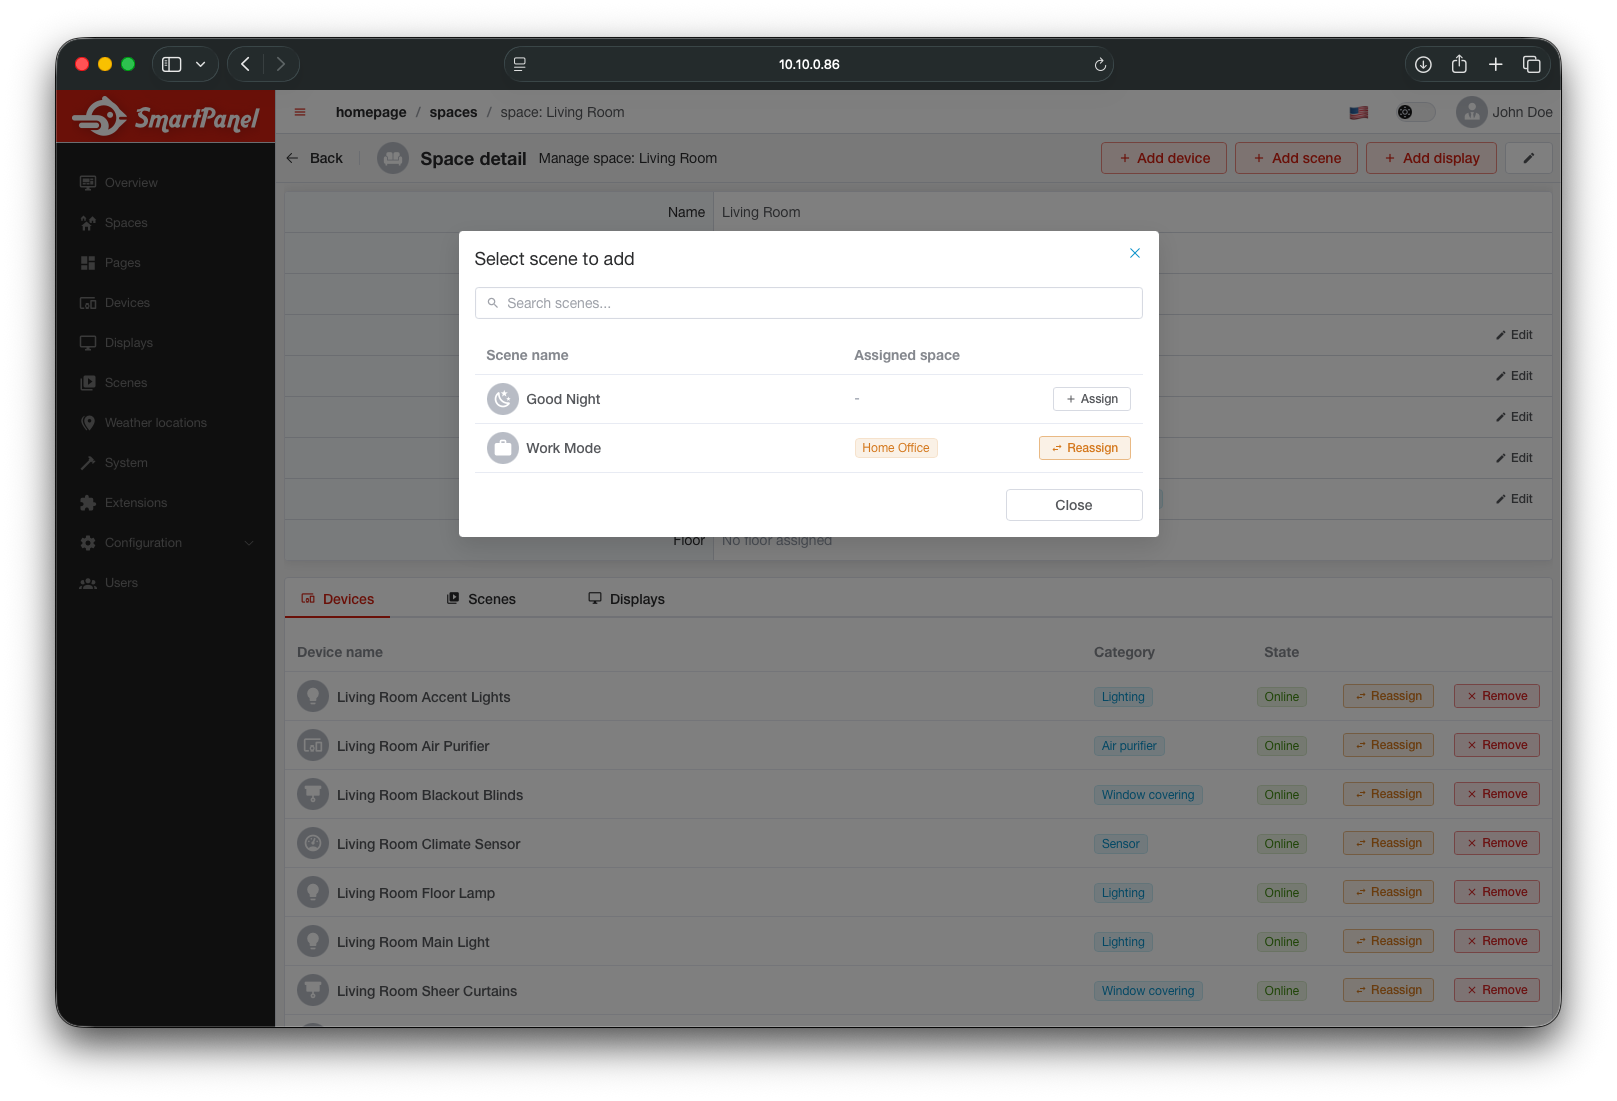
Task: Toggle the browser sidebar icon
Action: click(172, 65)
